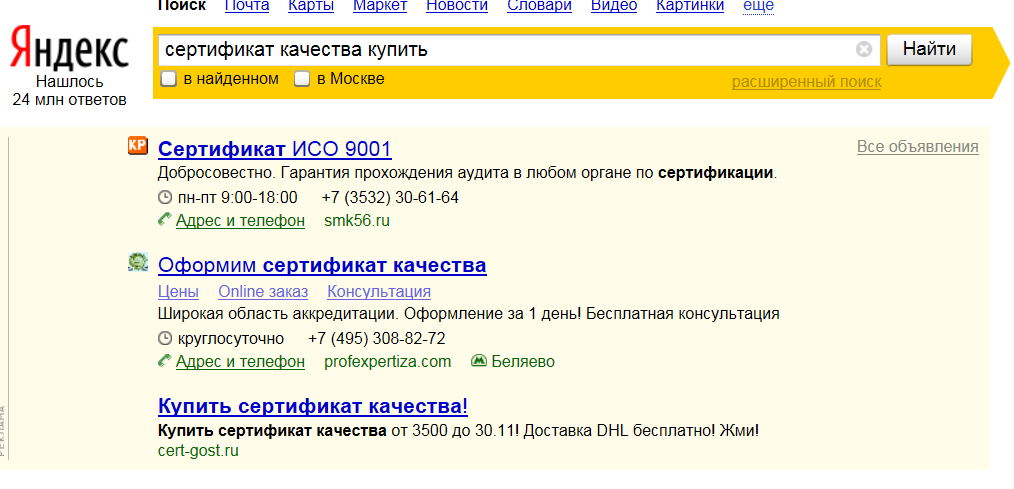Click the Беляево metro station label

[x=523, y=362]
